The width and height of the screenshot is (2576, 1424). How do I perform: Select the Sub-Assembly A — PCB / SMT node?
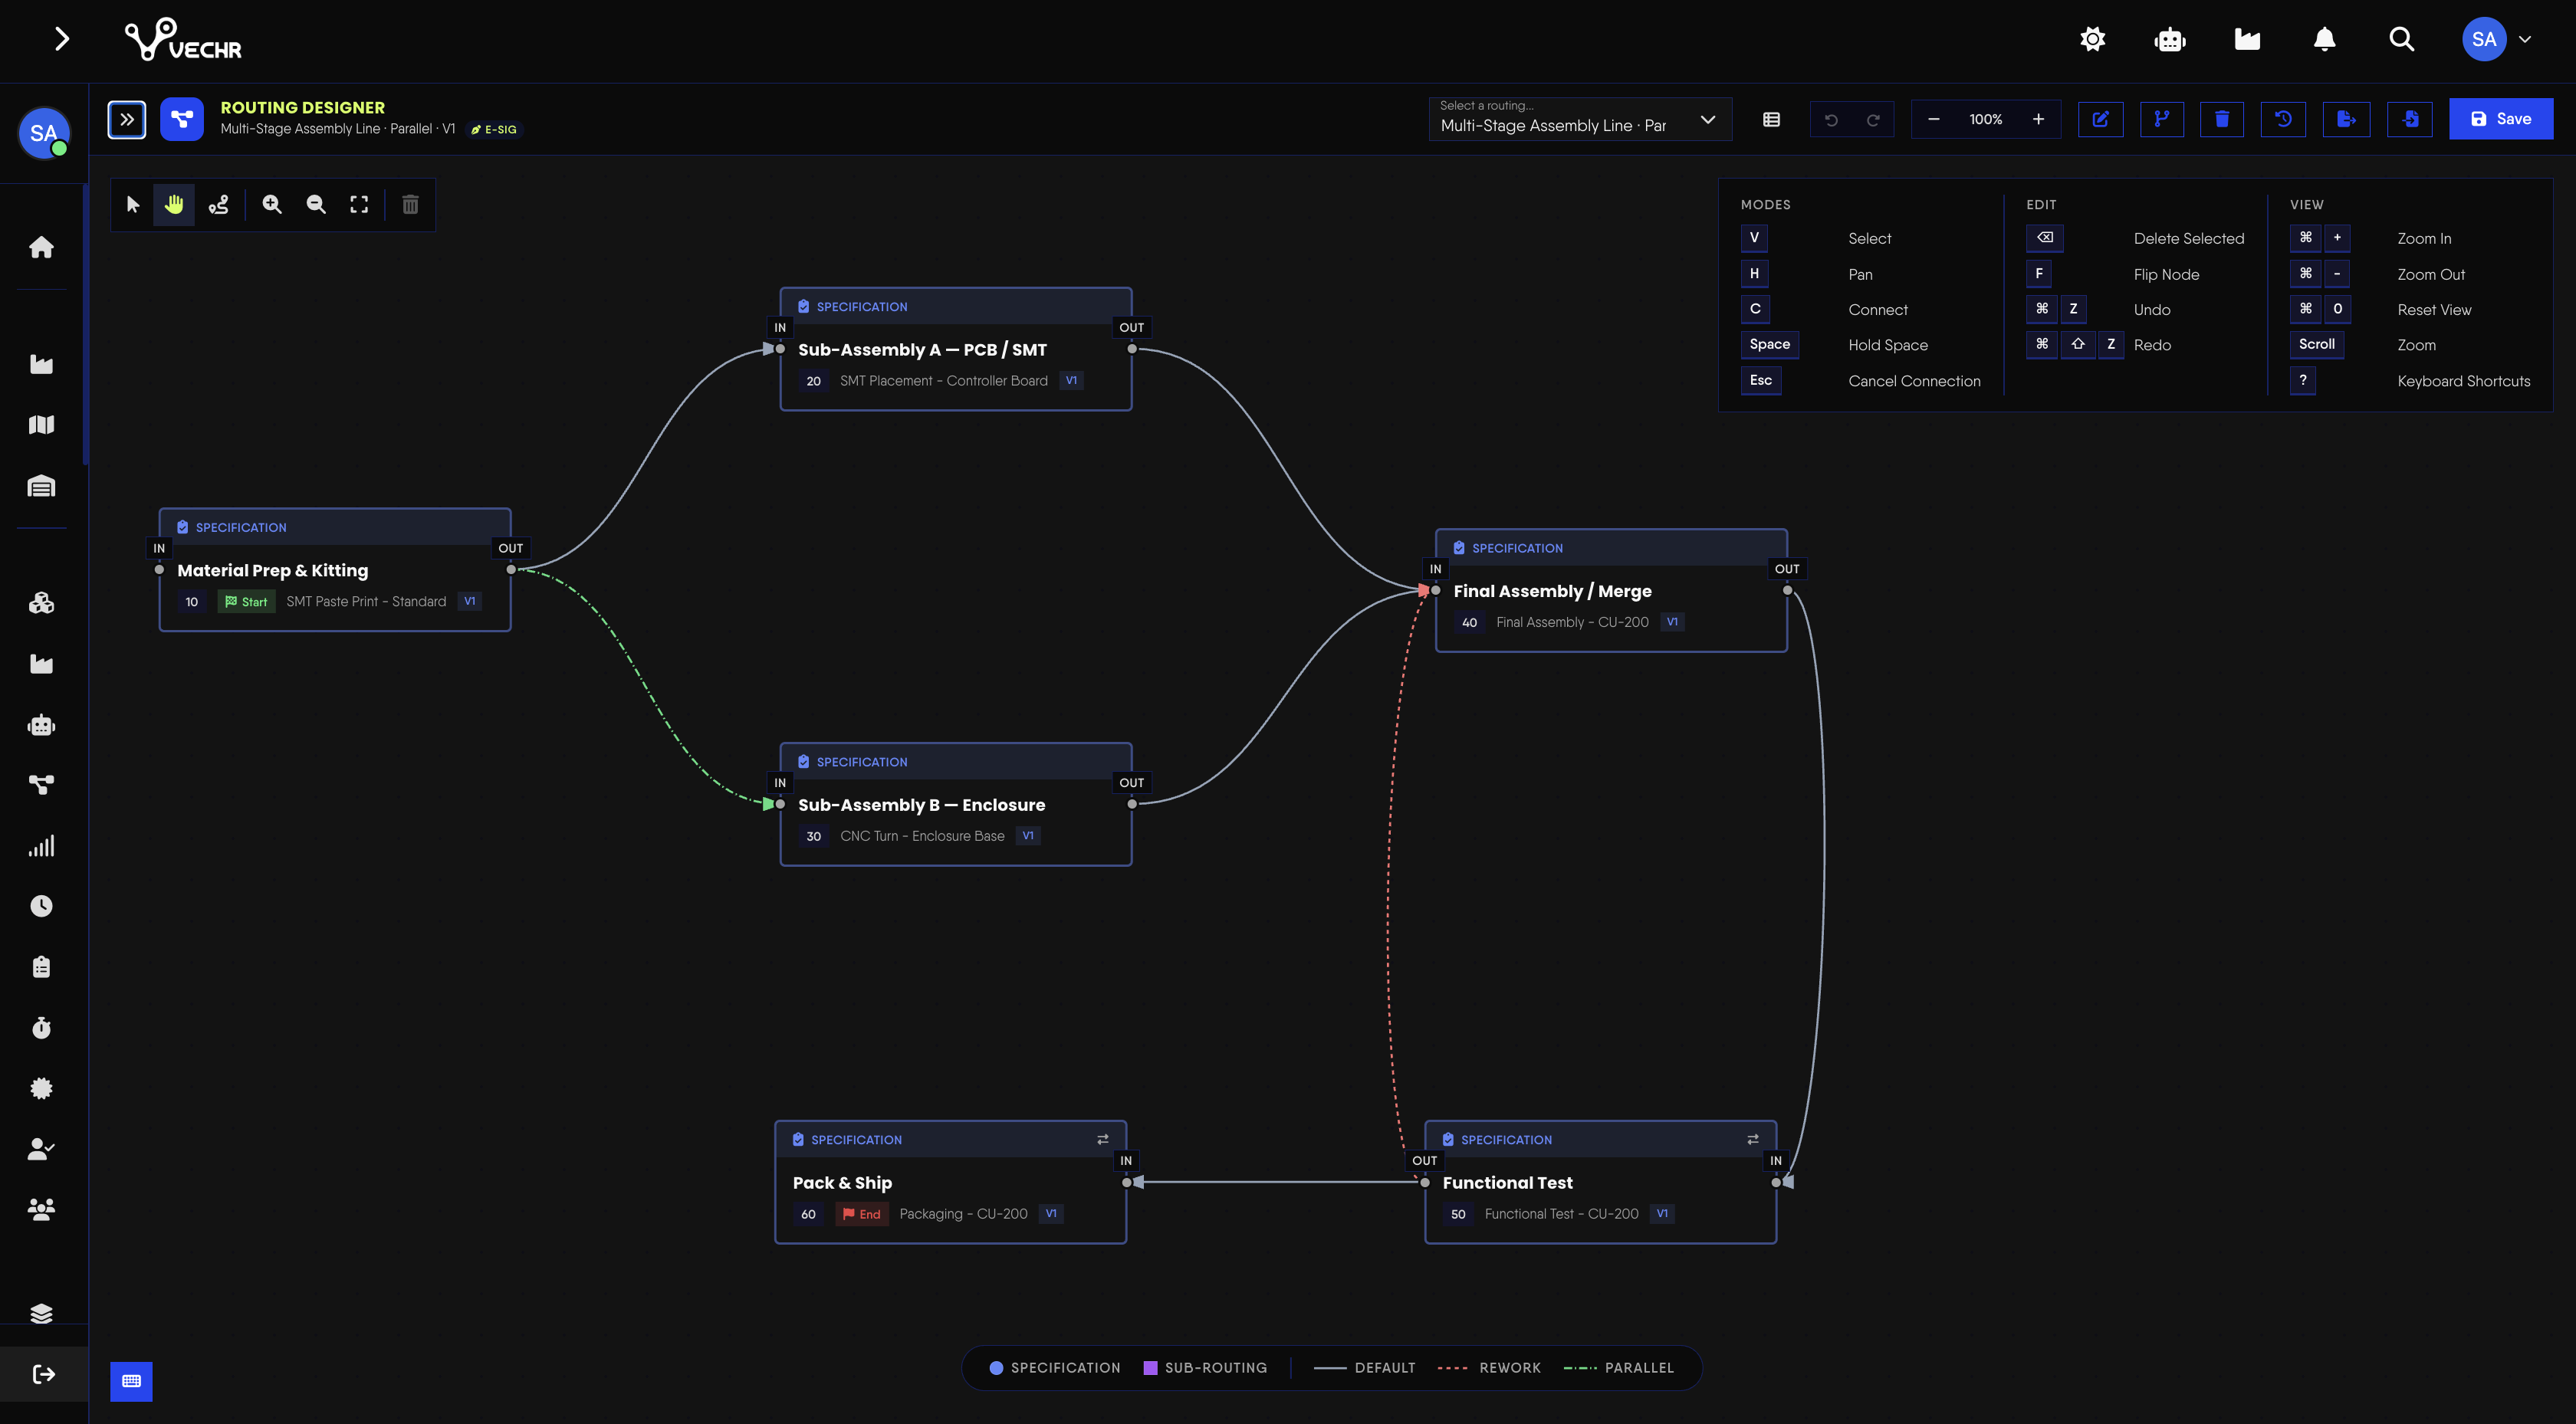point(956,349)
